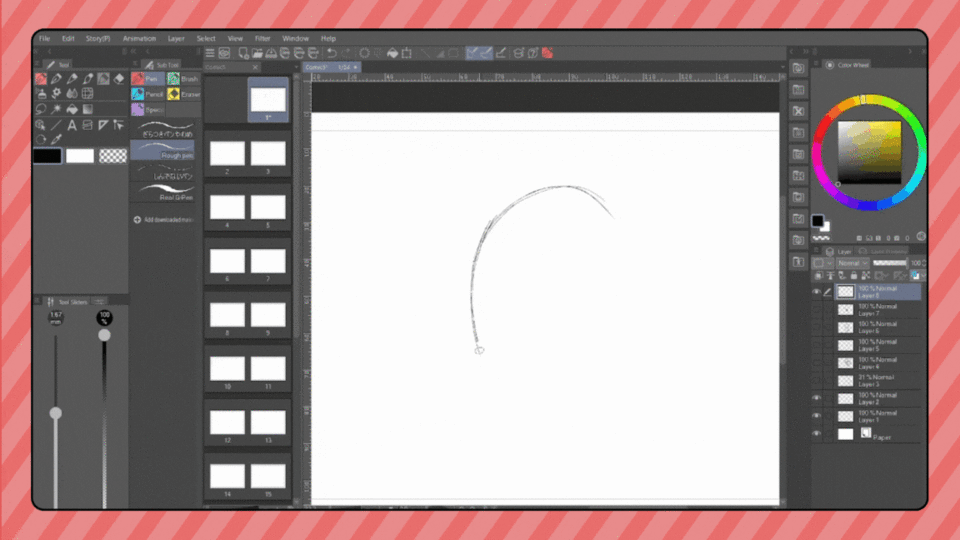Open the Edit menu
The width and height of the screenshot is (960, 540).
(x=68, y=38)
